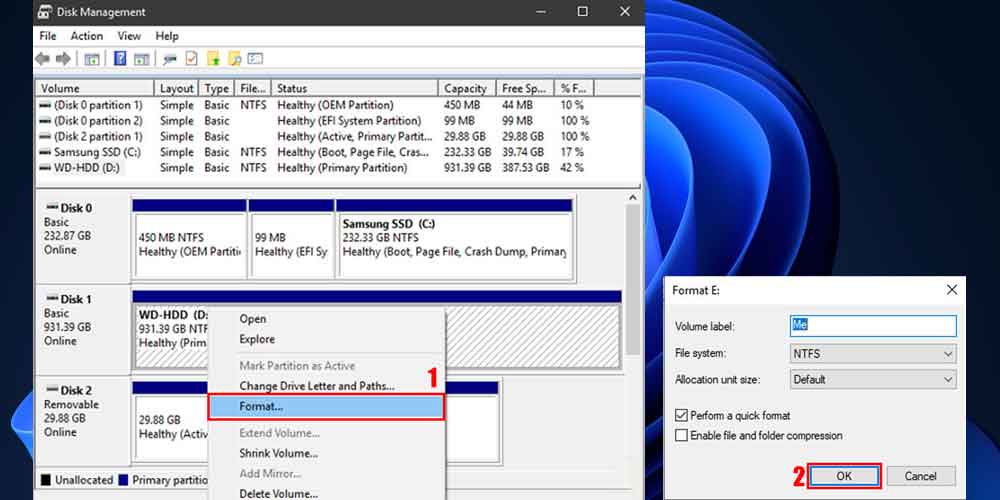
Task: Uncheck Perform a quick format
Action: pyautogui.click(x=682, y=416)
